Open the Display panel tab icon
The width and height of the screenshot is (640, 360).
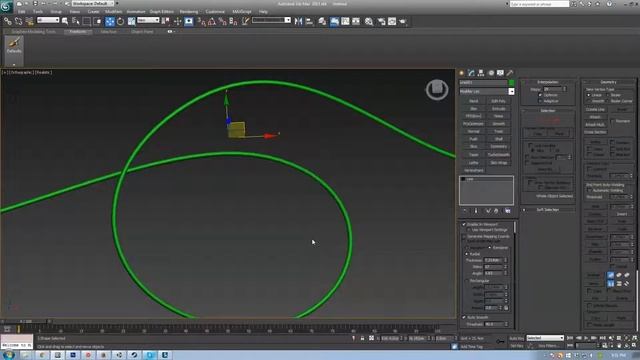(x=500, y=73)
